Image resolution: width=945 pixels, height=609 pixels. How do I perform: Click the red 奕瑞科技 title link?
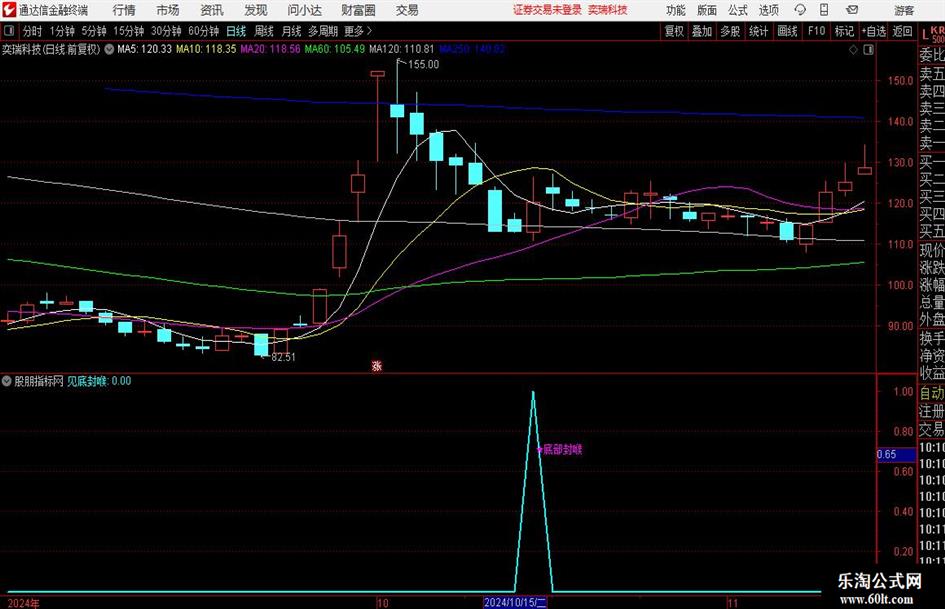(x=608, y=10)
